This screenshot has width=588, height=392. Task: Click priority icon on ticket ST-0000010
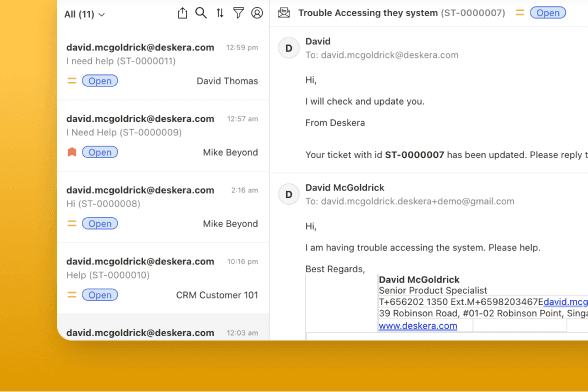[72, 294]
